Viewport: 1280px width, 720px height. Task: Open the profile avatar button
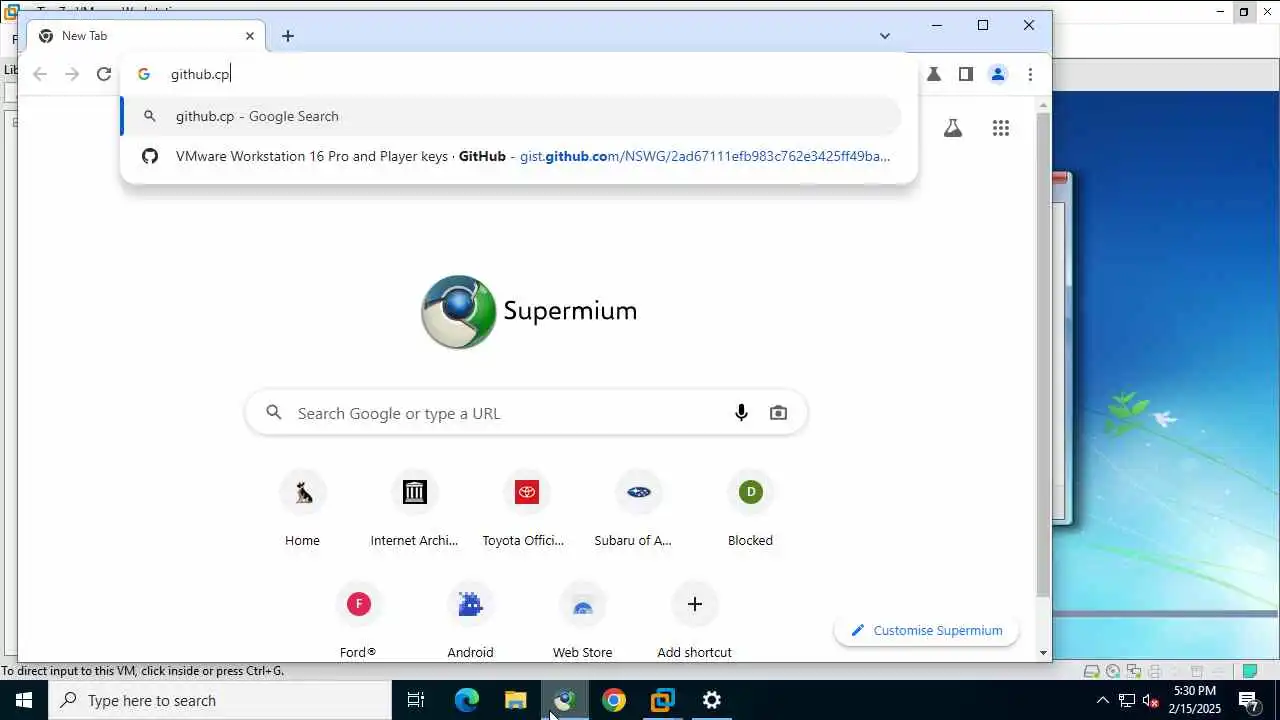998,74
